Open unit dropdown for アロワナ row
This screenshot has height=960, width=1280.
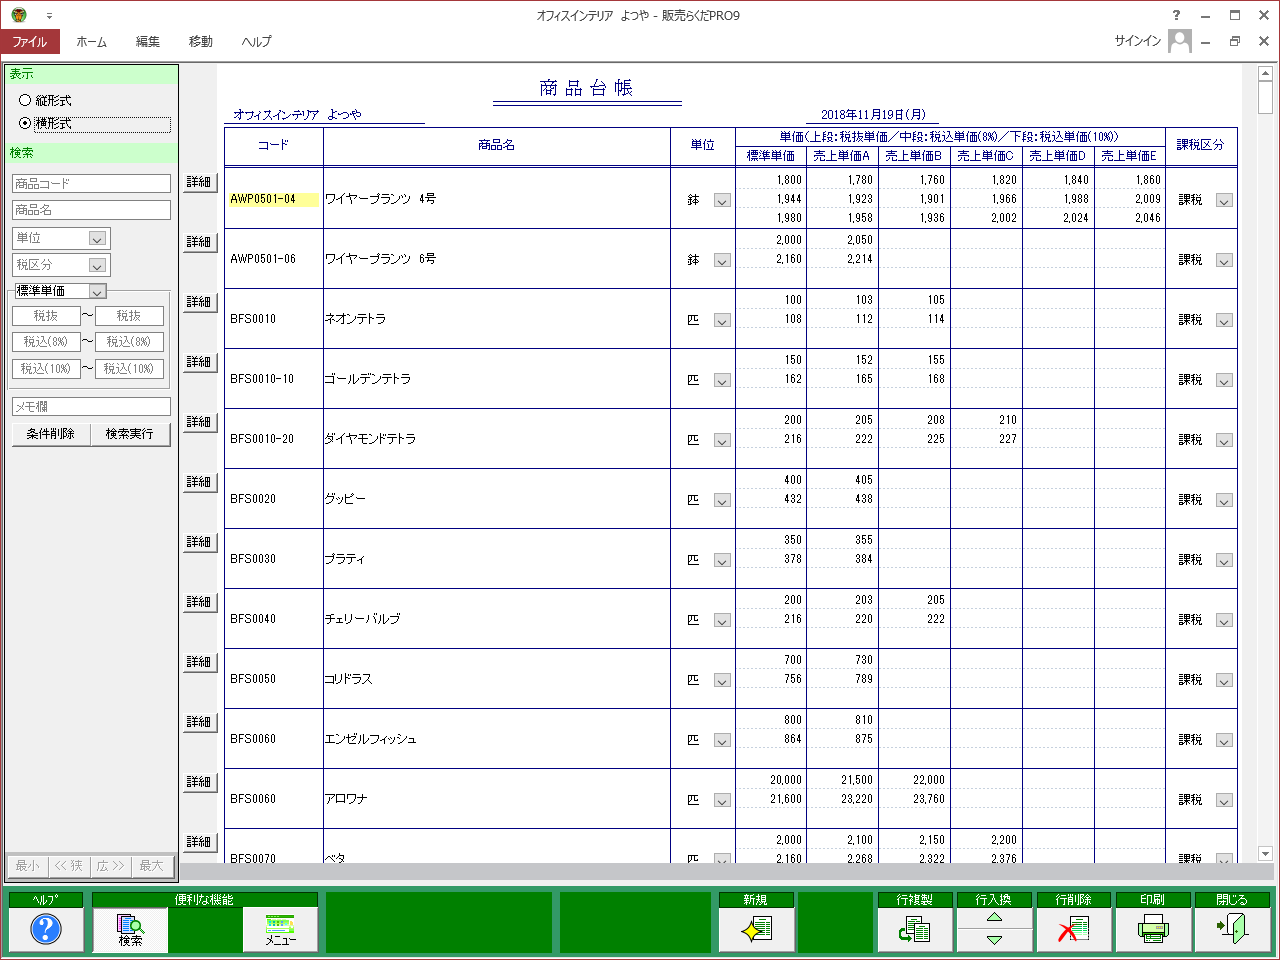(x=722, y=800)
